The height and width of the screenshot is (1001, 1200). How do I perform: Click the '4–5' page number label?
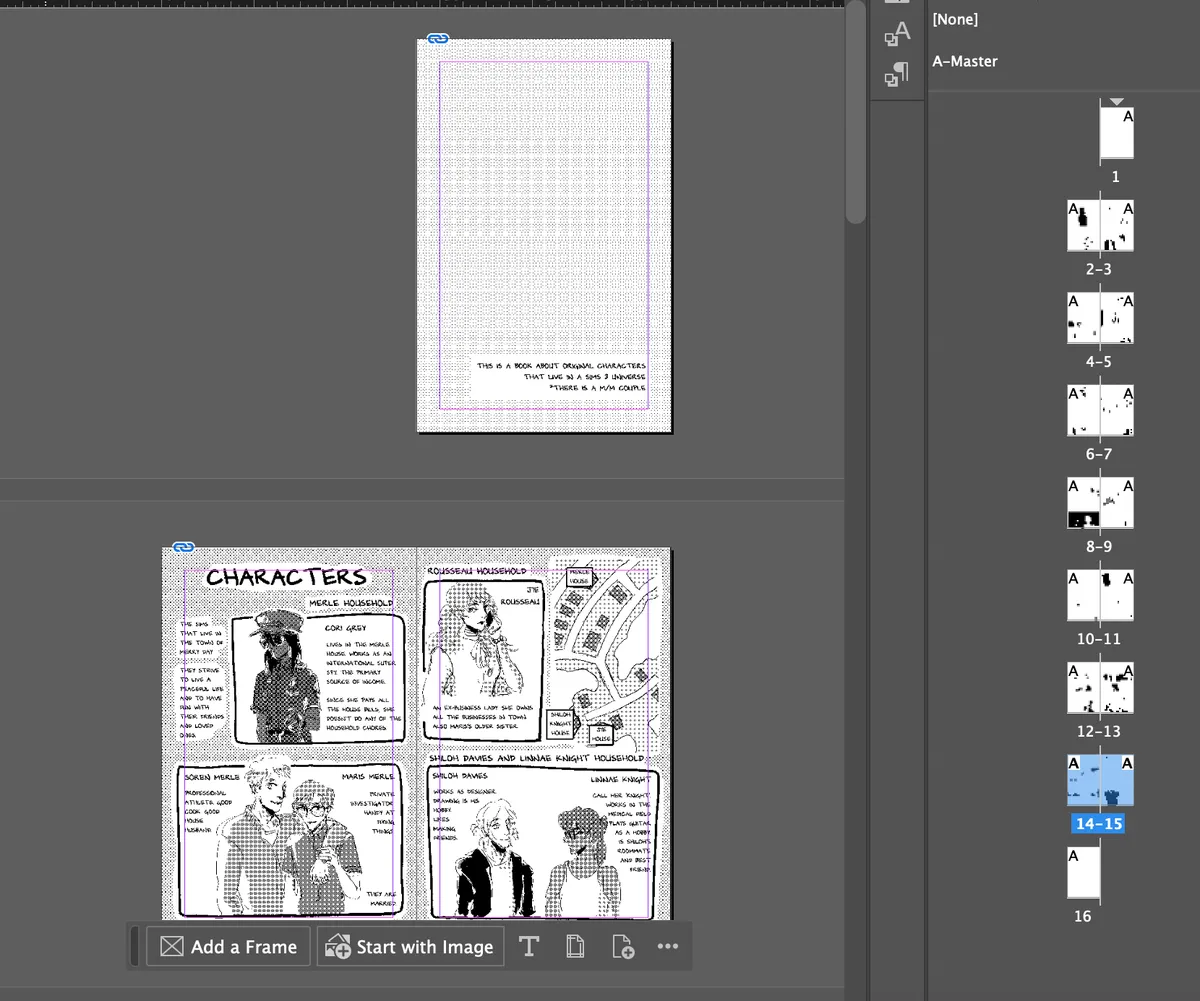[1098, 362]
